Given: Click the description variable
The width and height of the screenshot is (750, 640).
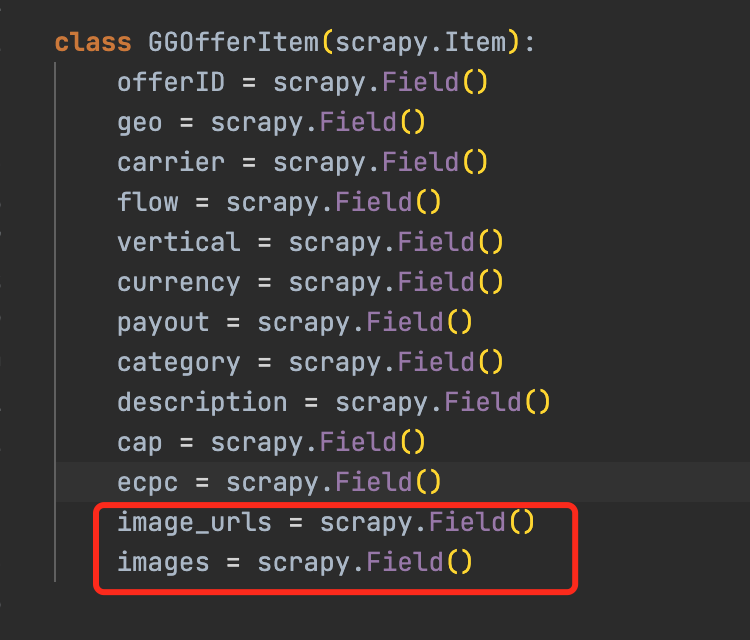Looking at the screenshot, I should (202, 402).
